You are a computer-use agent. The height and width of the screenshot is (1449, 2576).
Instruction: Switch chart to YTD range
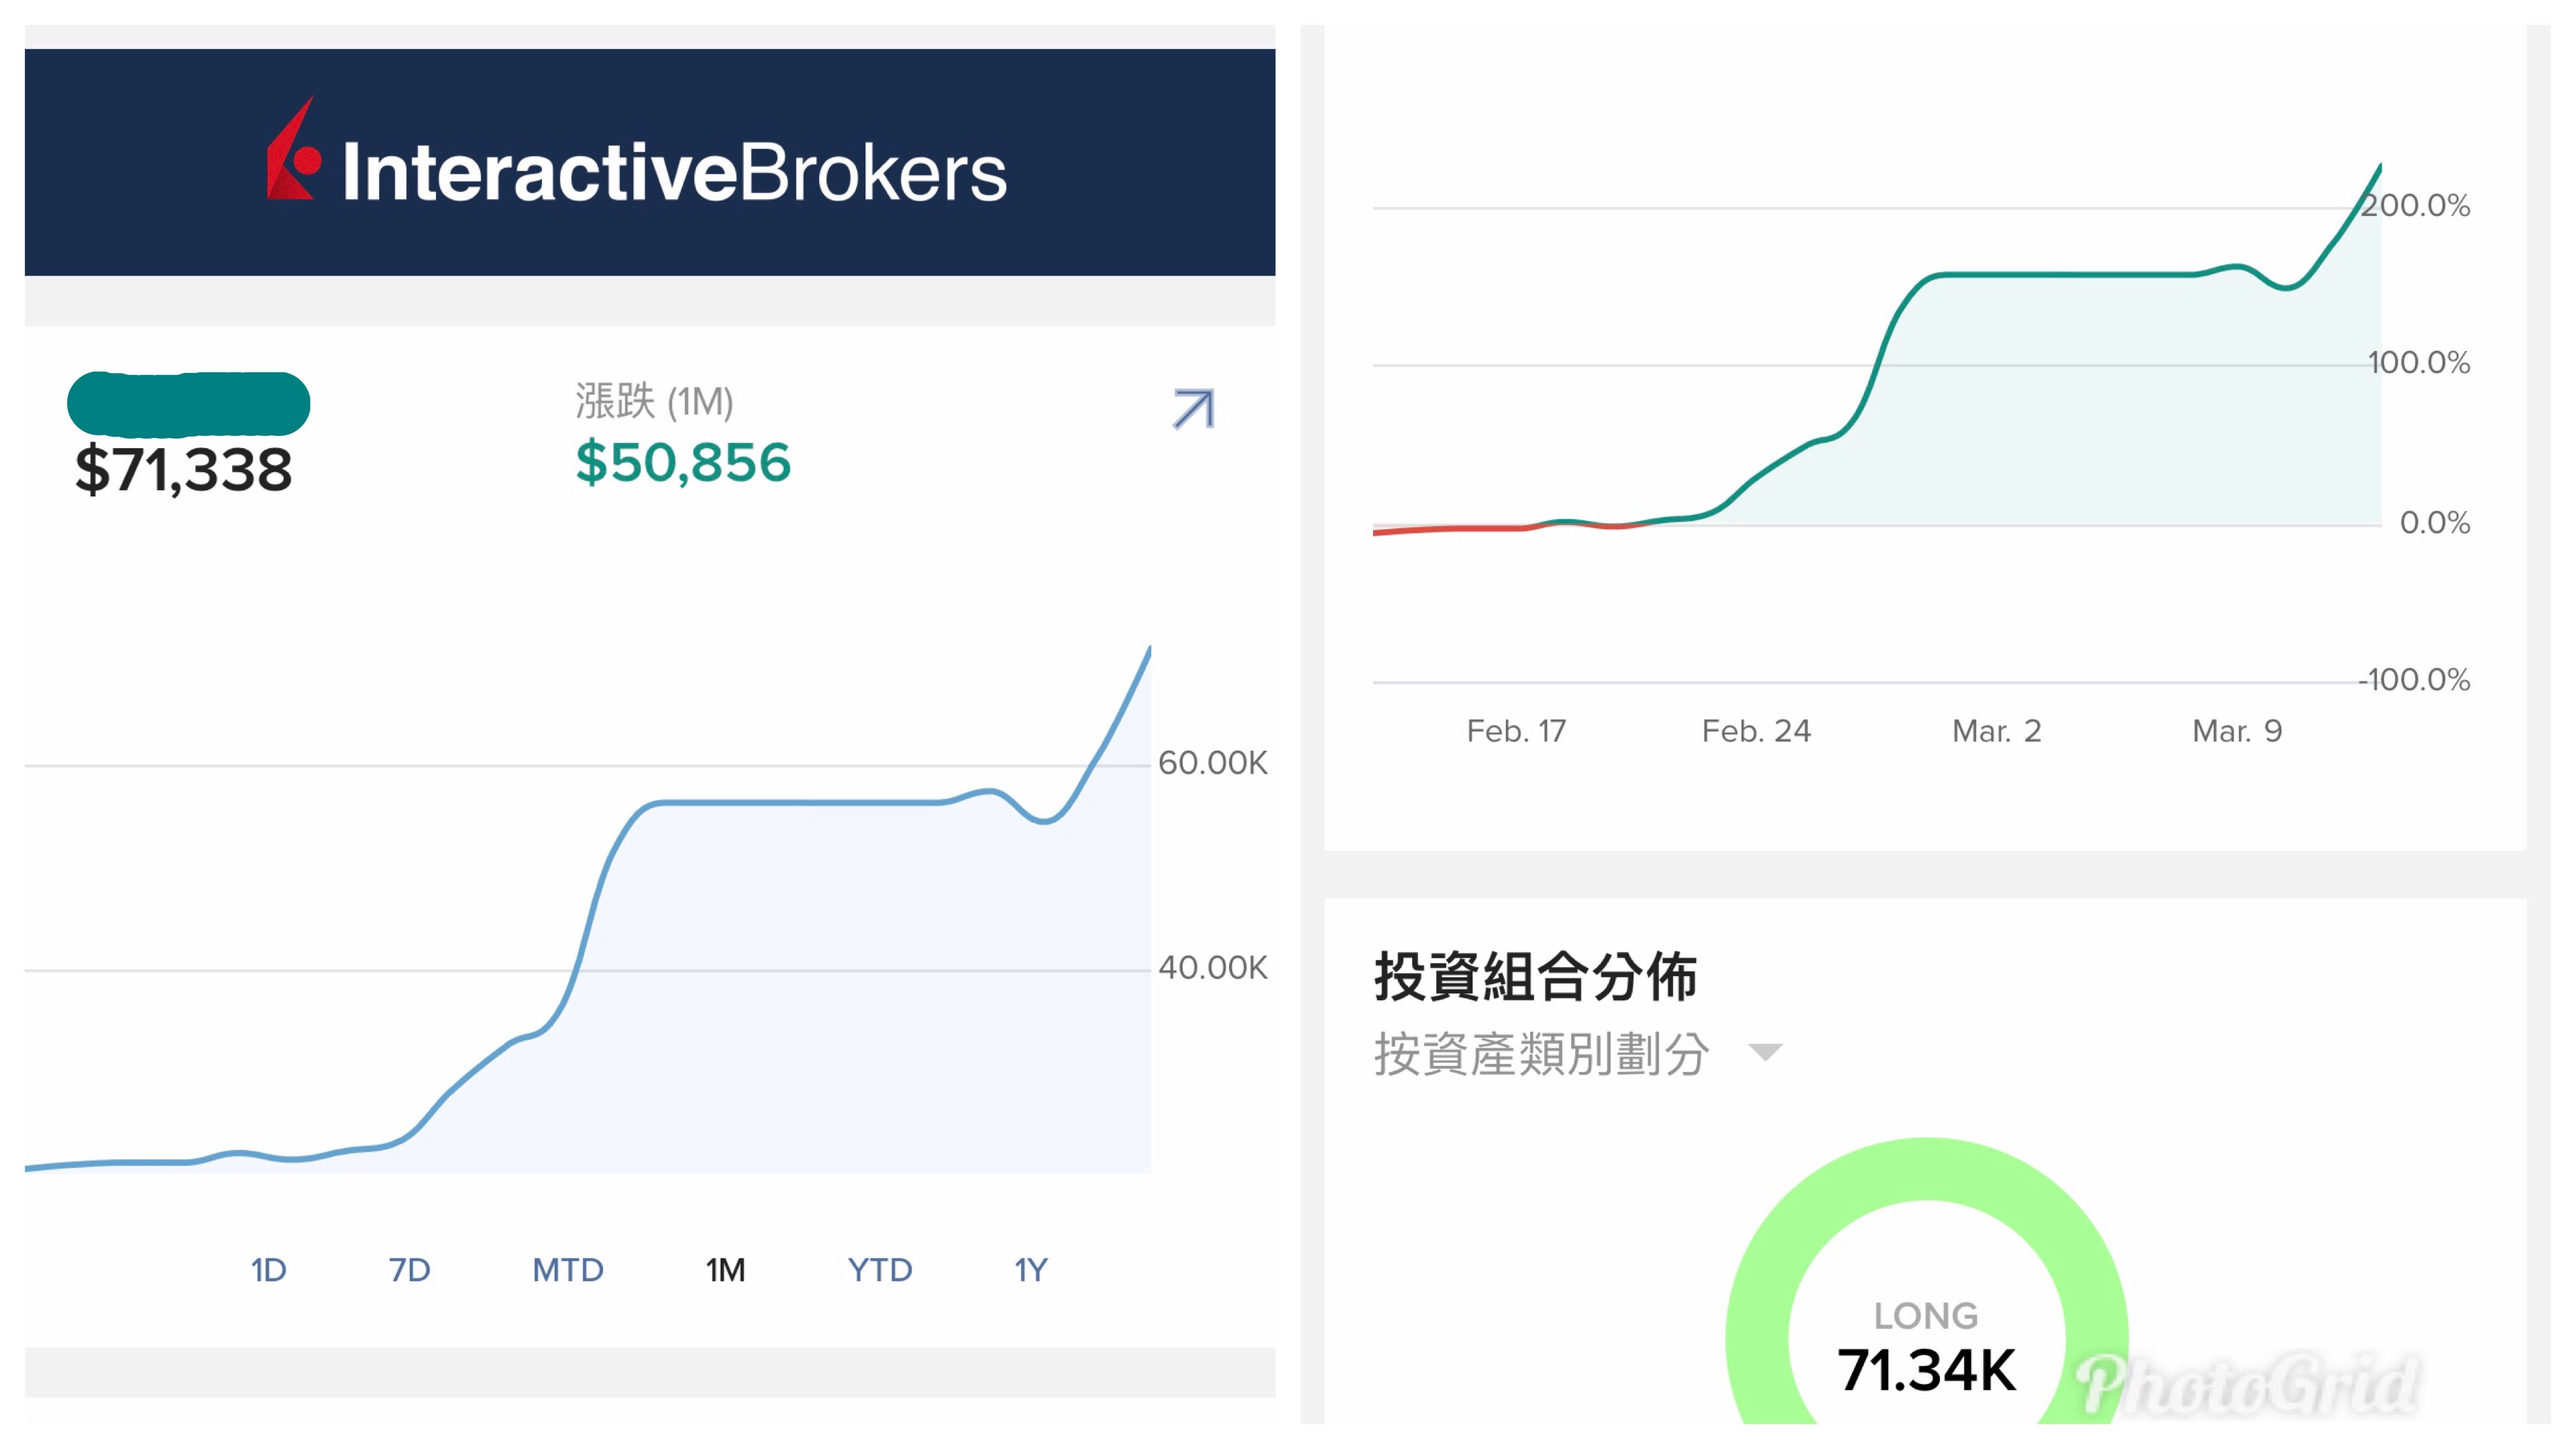pyautogui.click(x=879, y=1269)
